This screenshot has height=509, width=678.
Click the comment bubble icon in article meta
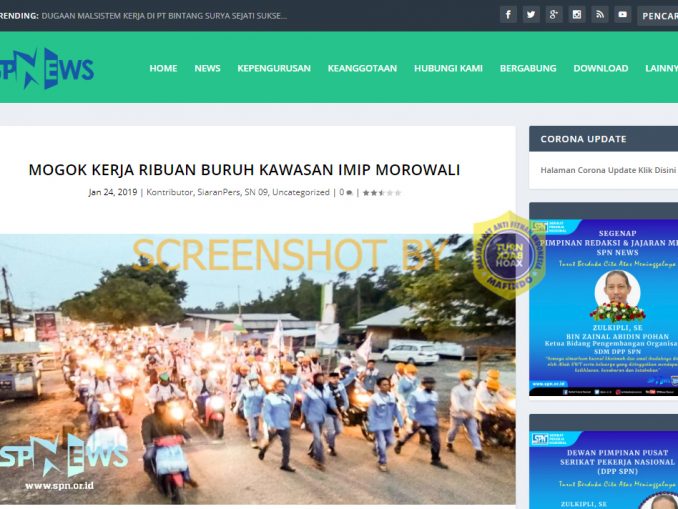tap(349, 193)
